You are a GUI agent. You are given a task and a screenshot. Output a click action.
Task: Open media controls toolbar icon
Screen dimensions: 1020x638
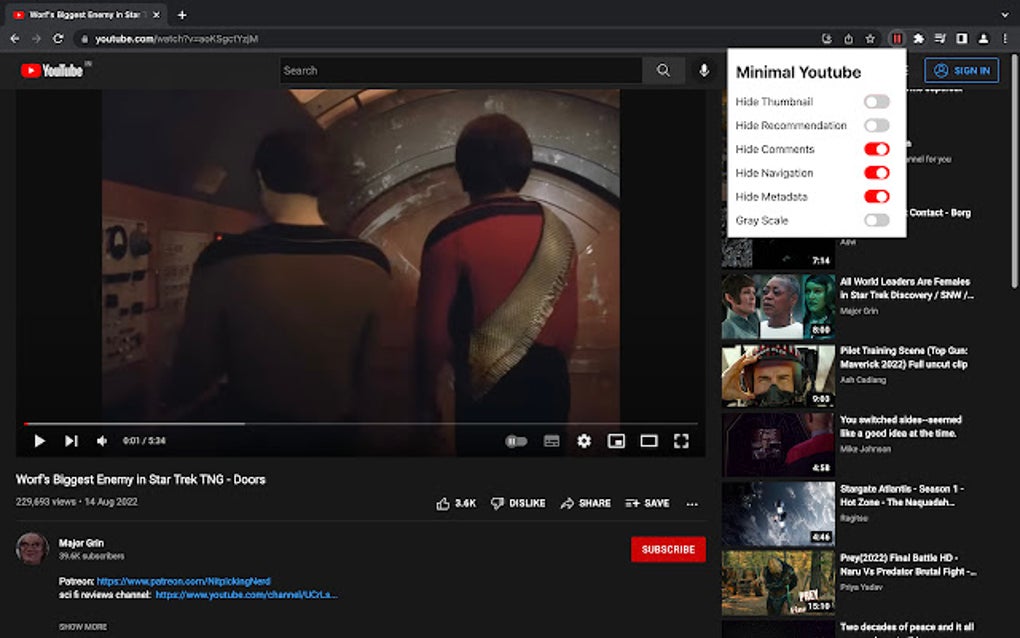[940, 39]
